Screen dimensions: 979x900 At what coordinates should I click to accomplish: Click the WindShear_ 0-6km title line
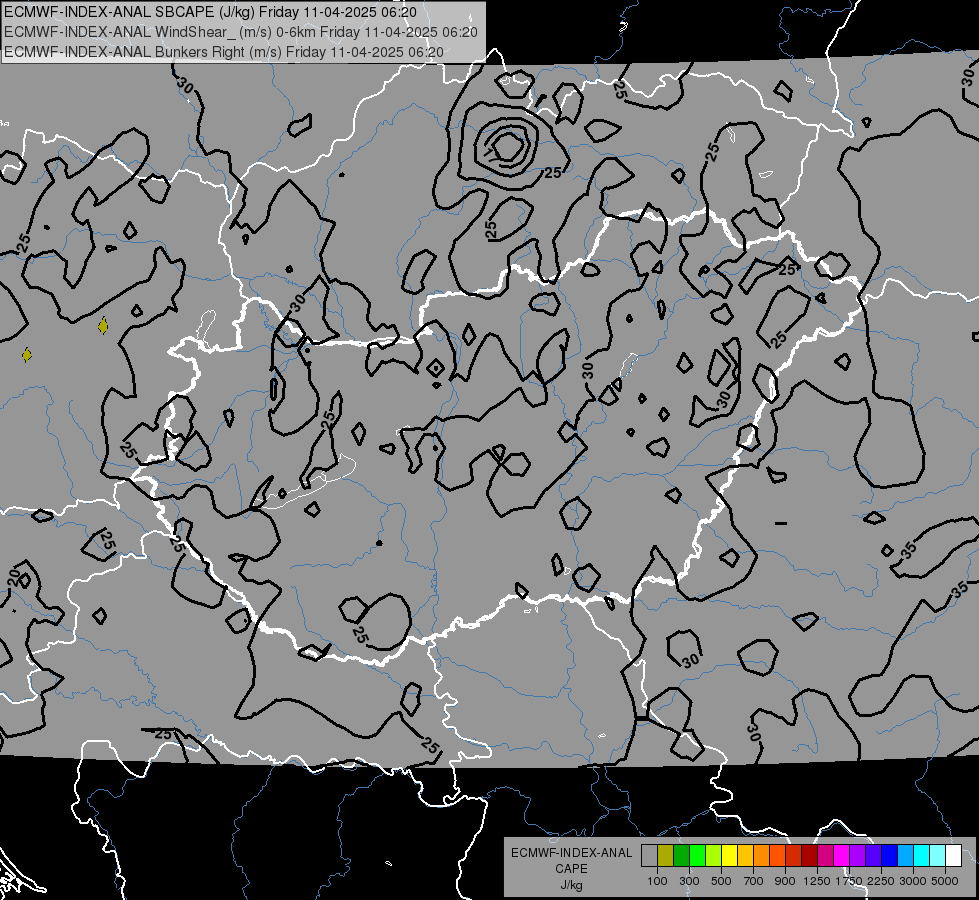[241, 32]
